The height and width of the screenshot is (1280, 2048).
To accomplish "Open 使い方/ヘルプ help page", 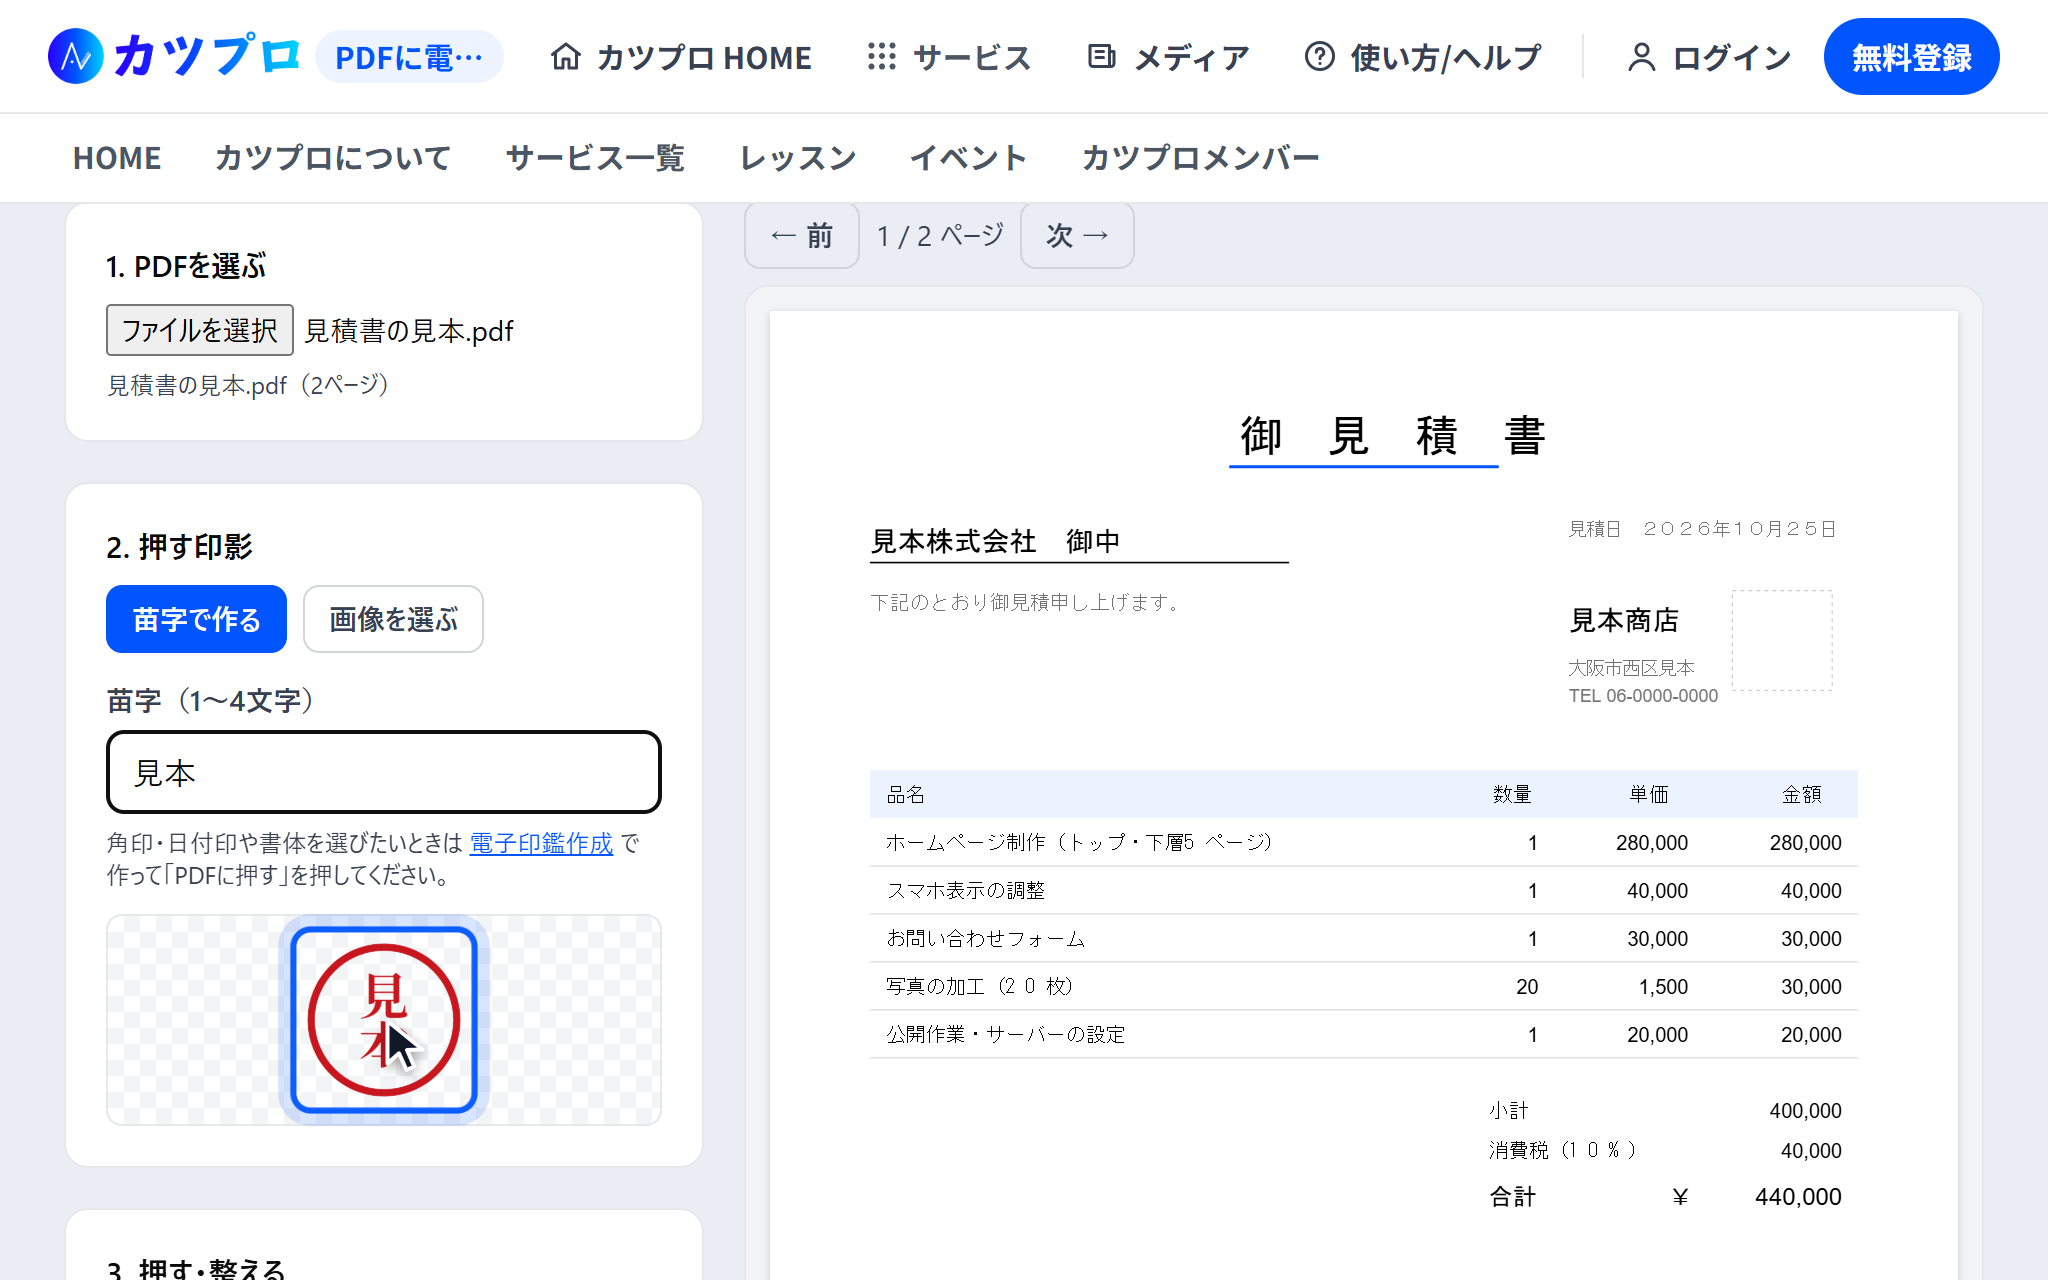I will pos(1422,57).
